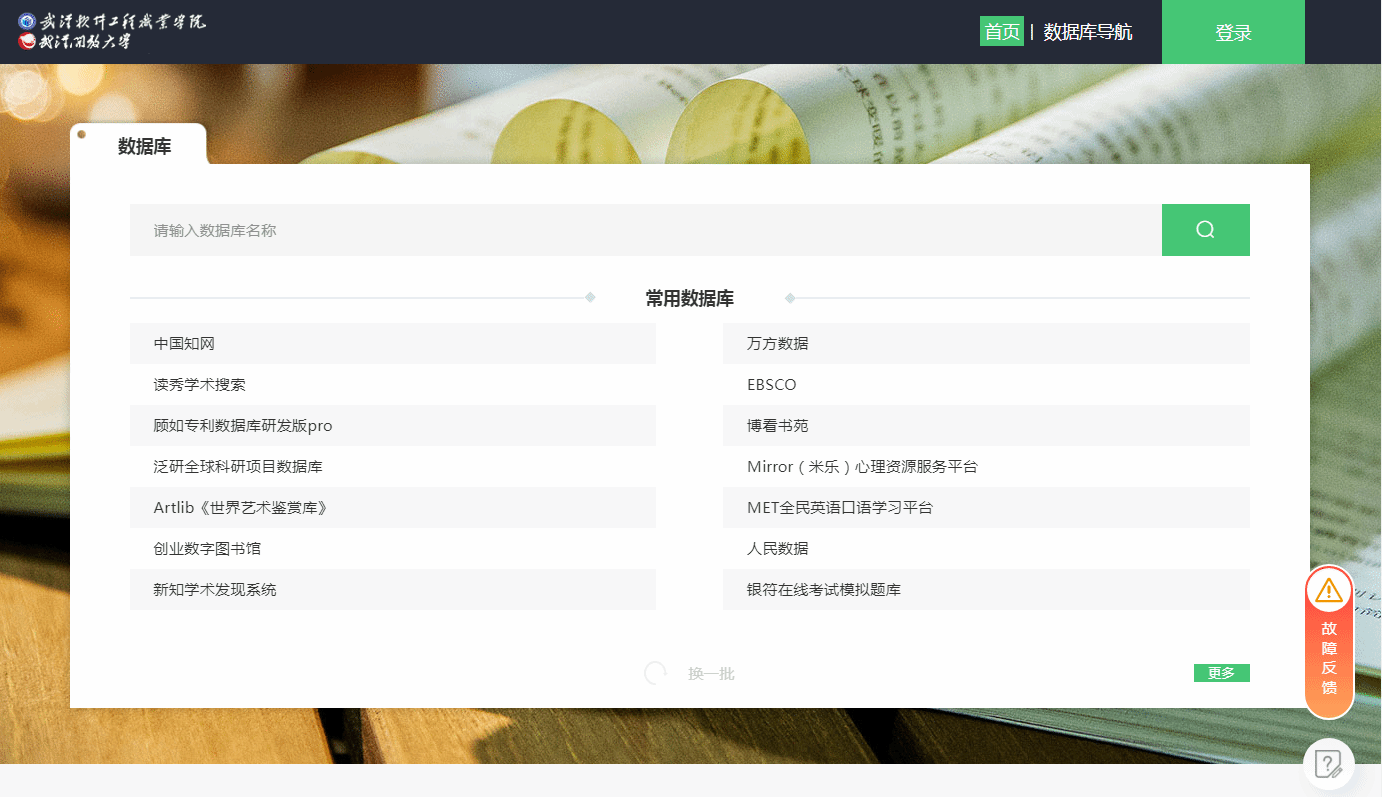Open 银符在线考试模拟题库
The image size is (1382, 797).
coord(824,590)
